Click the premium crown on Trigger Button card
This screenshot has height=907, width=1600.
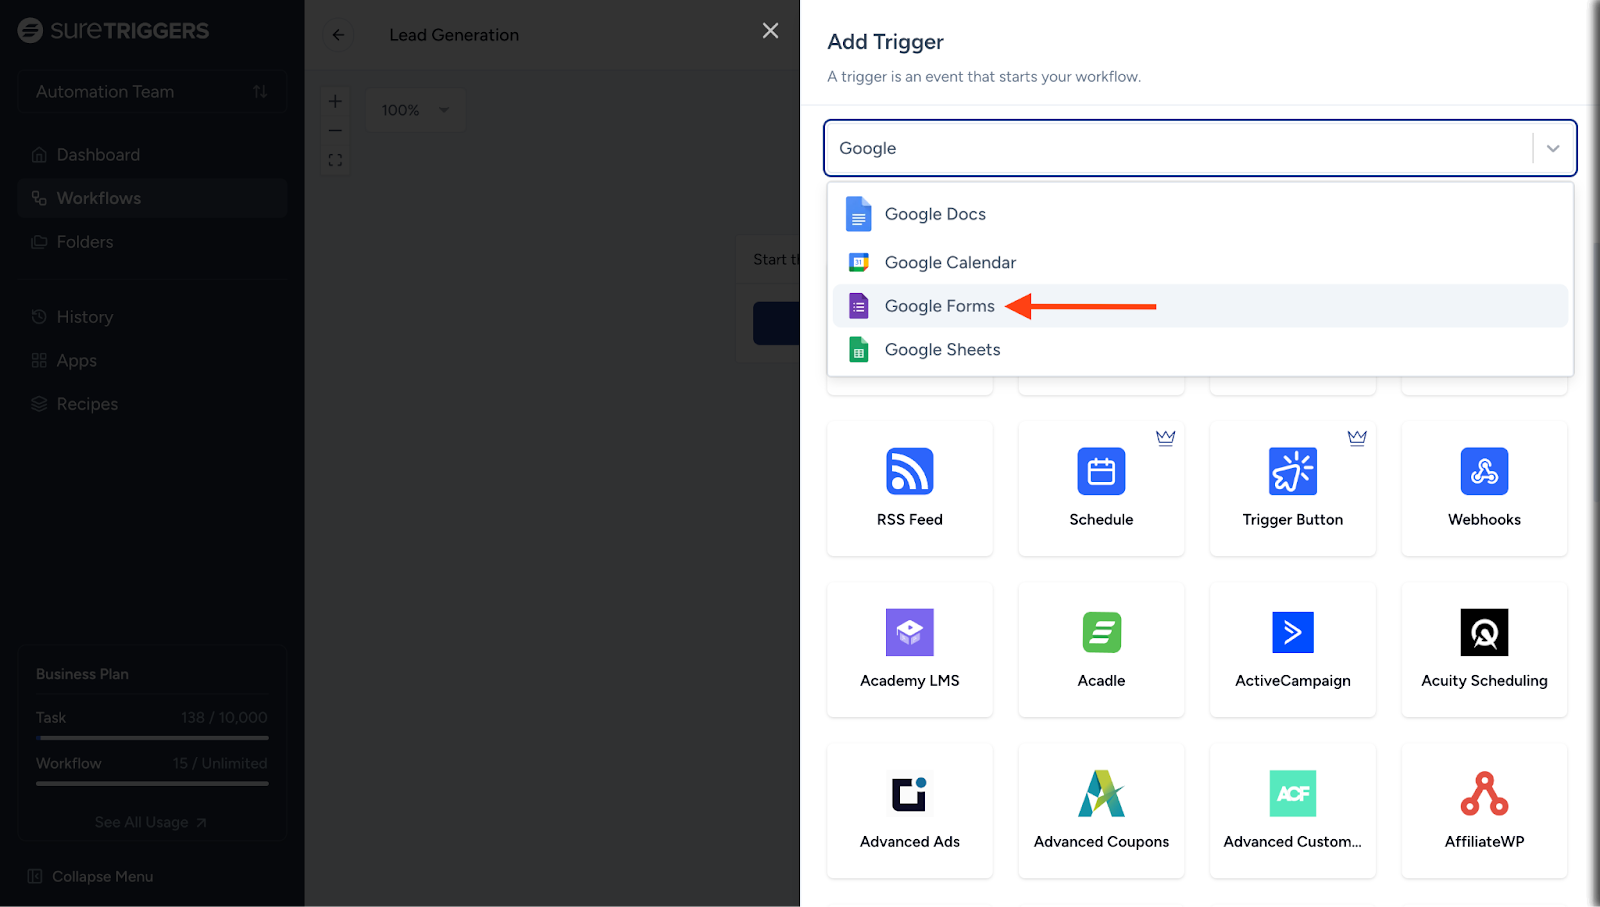1357,437
